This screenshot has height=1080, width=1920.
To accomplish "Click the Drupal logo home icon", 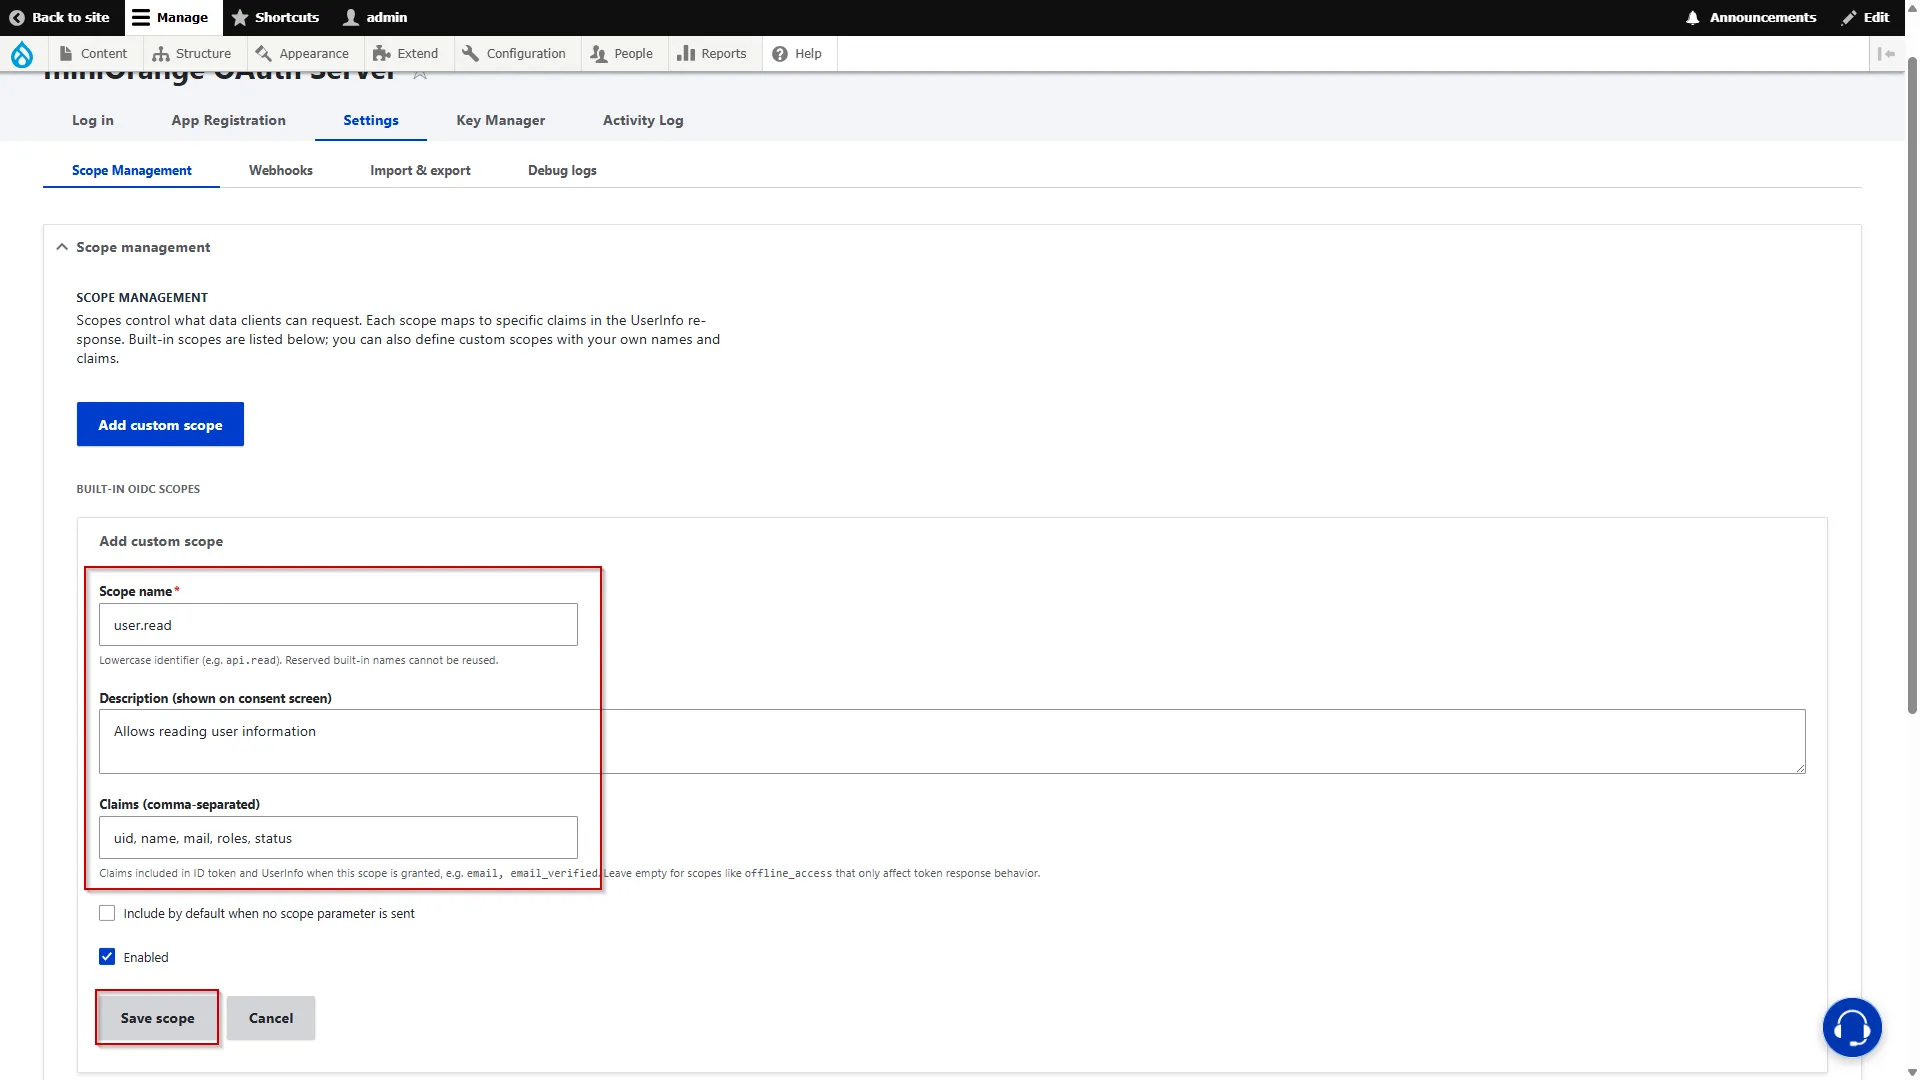I will (22, 54).
